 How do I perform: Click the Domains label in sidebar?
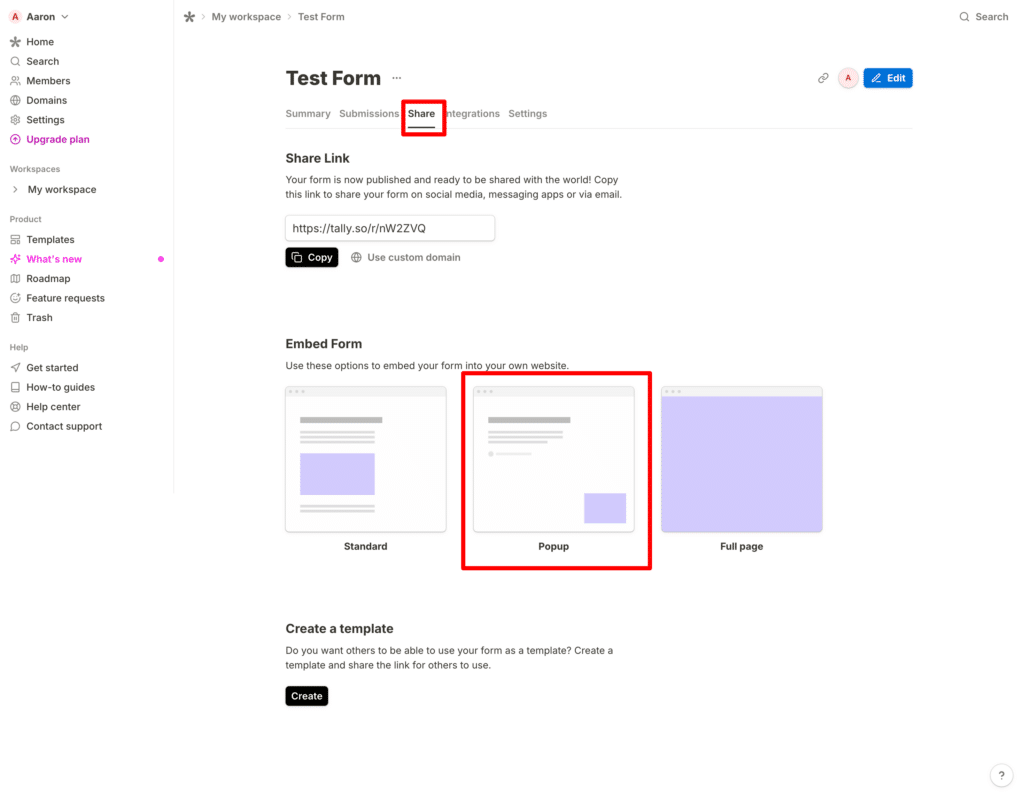tap(46, 101)
